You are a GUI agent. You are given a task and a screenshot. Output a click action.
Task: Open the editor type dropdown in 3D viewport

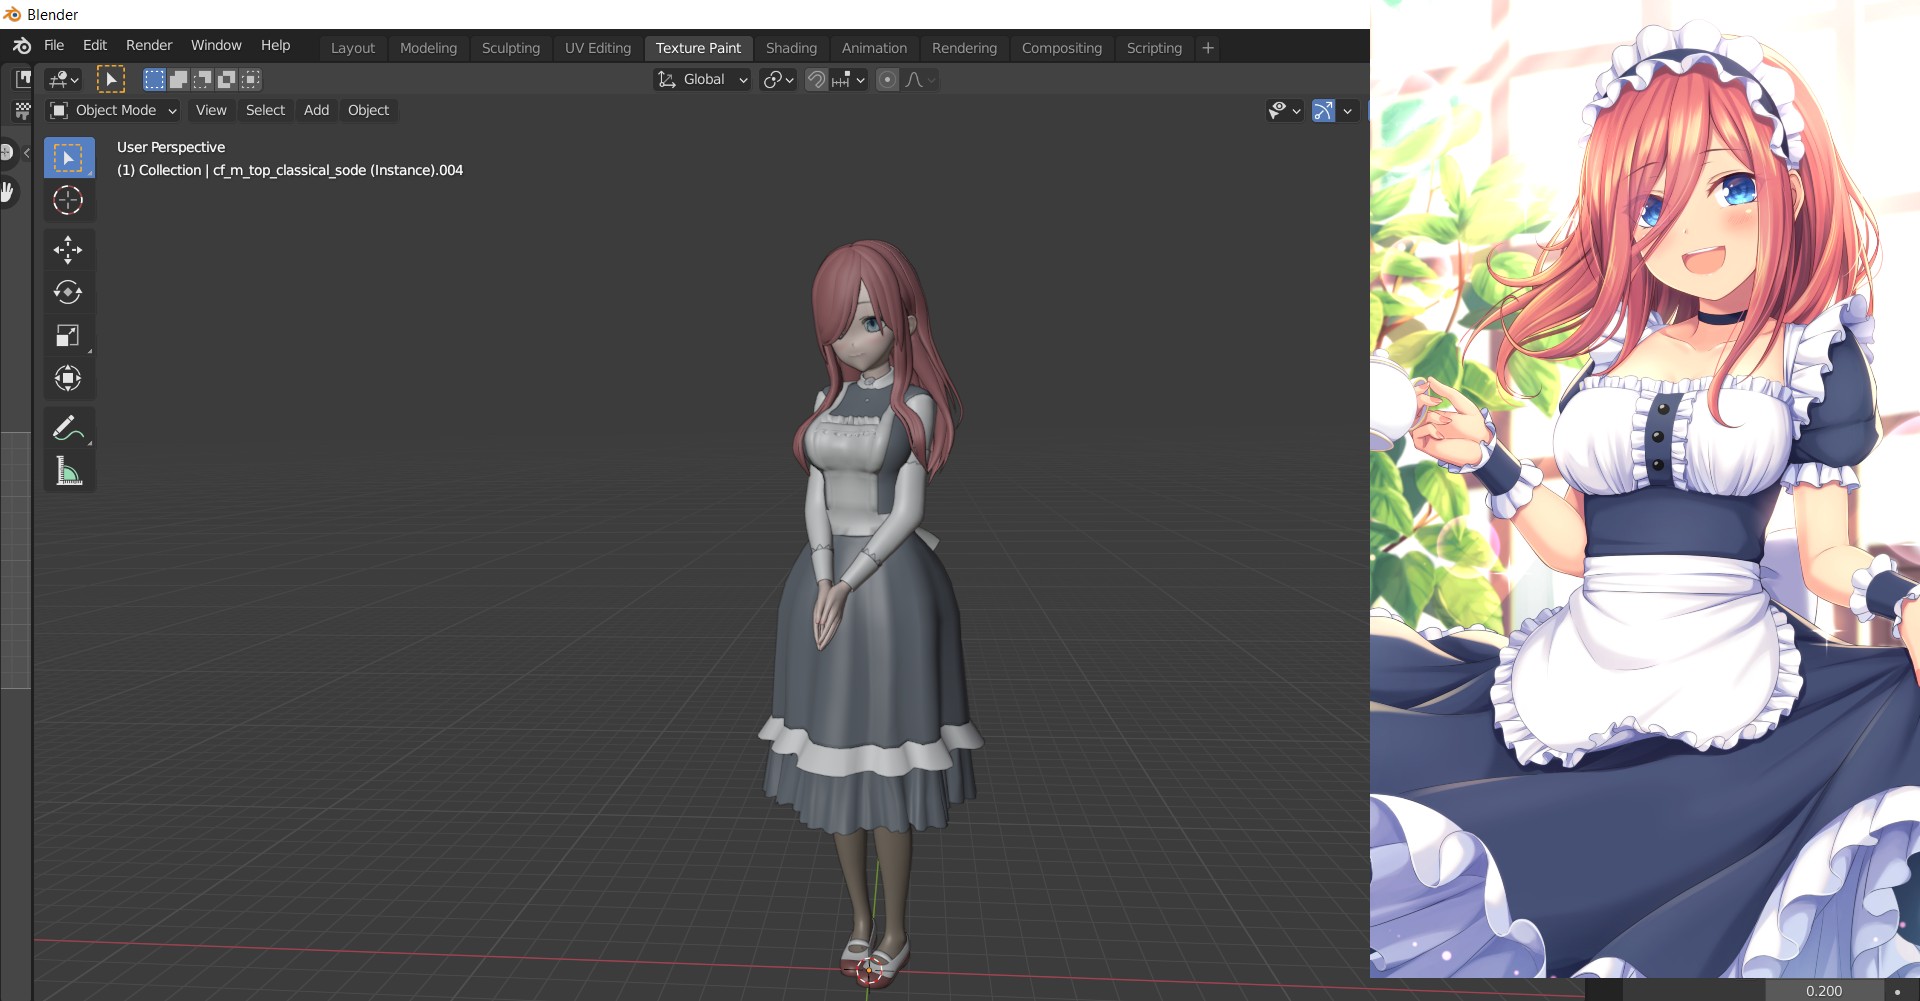(64, 79)
